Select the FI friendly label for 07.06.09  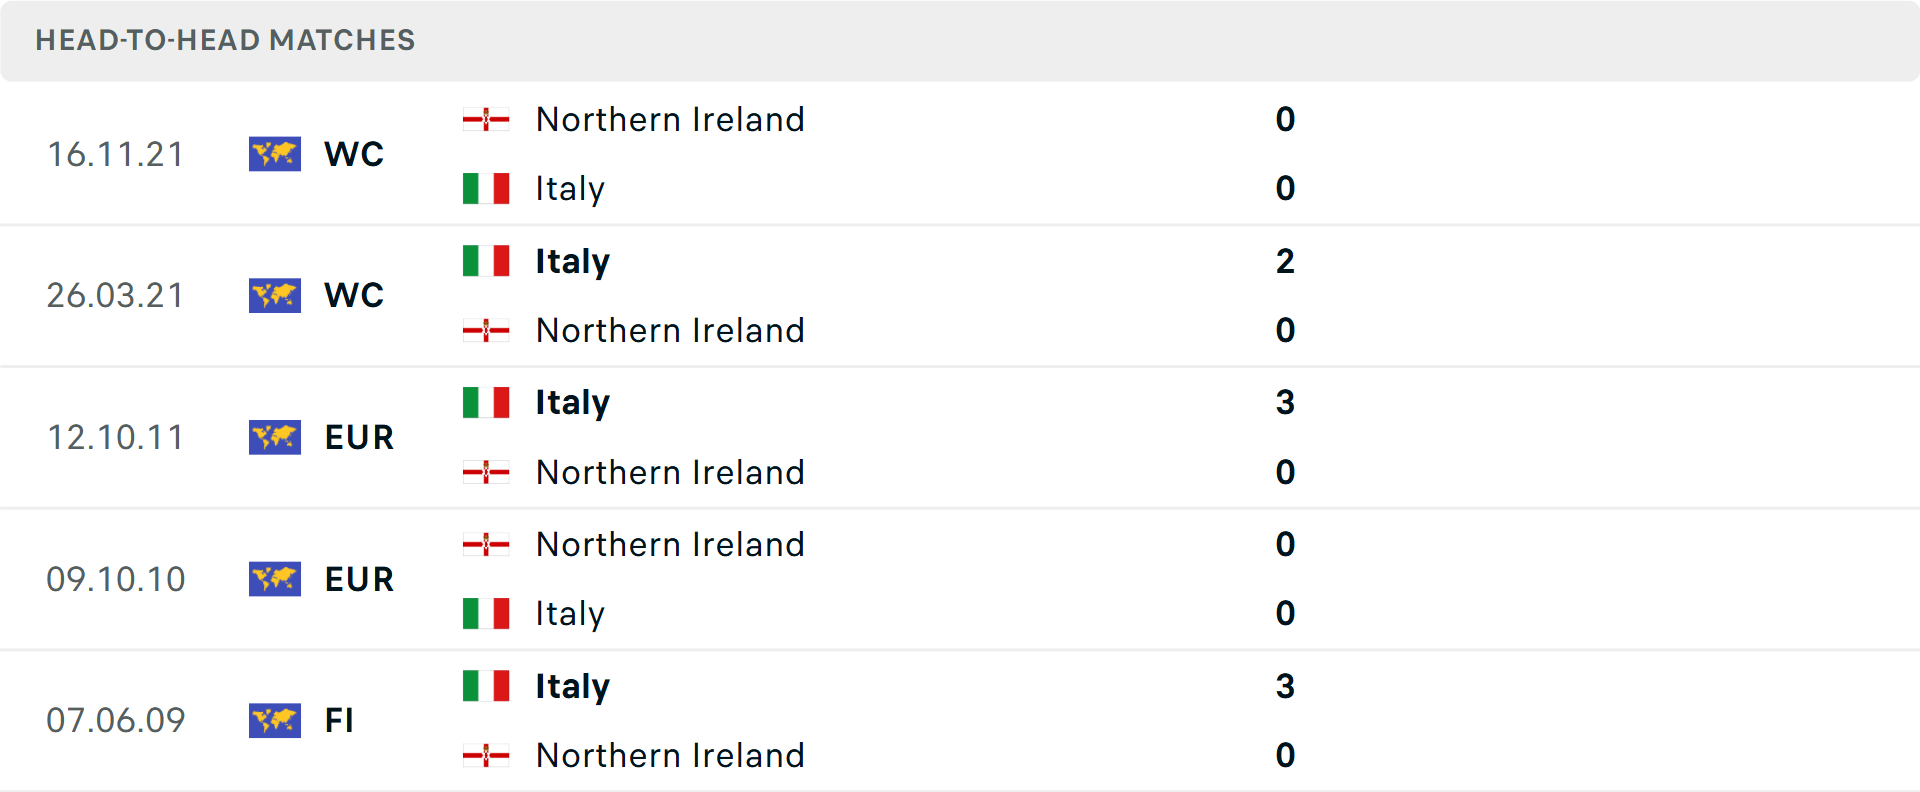340,721
